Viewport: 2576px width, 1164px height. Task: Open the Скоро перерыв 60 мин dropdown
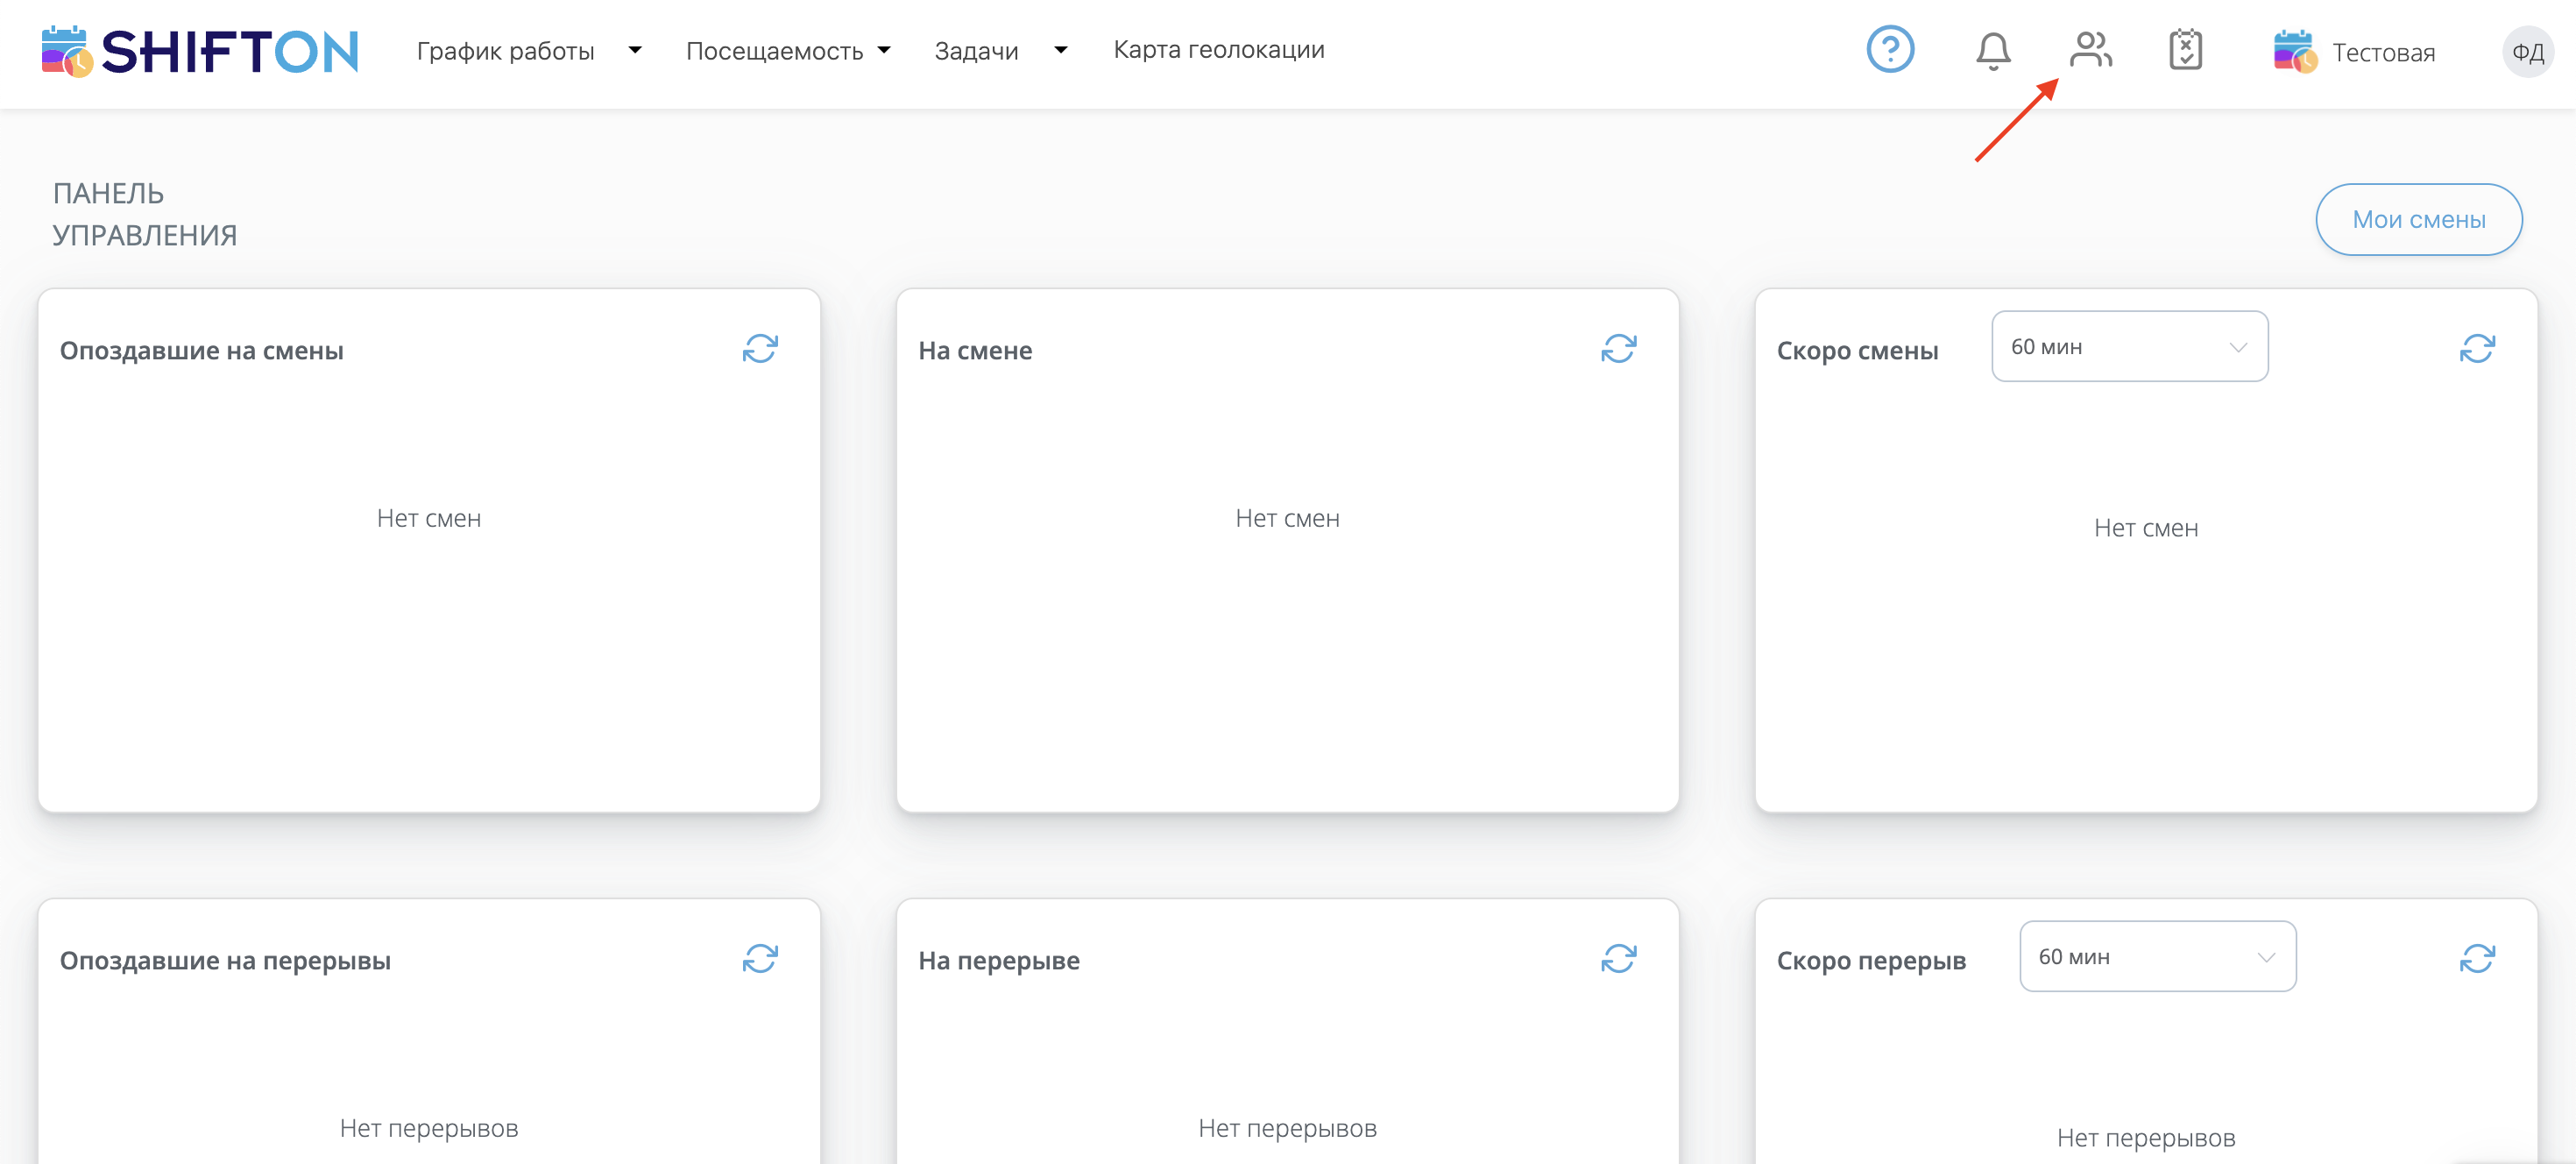click(2157, 956)
